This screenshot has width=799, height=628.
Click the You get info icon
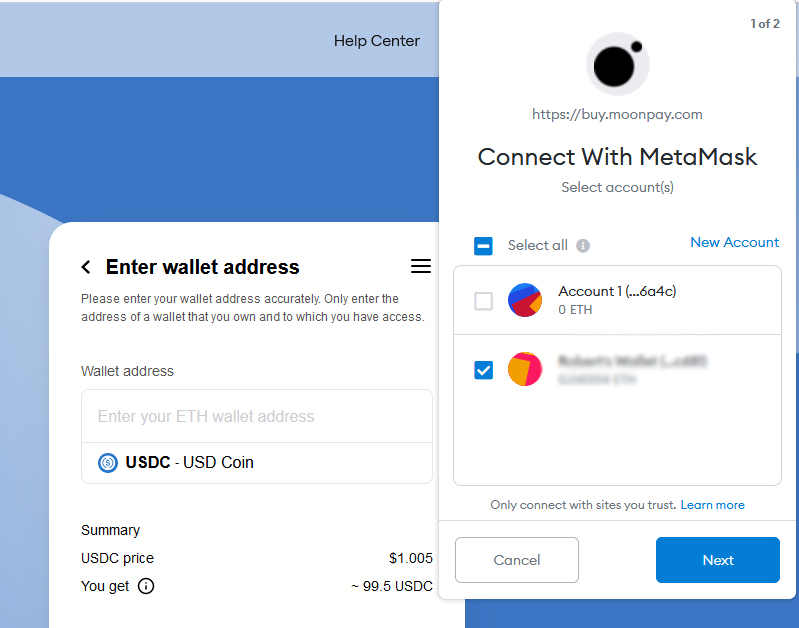click(146, 586)
